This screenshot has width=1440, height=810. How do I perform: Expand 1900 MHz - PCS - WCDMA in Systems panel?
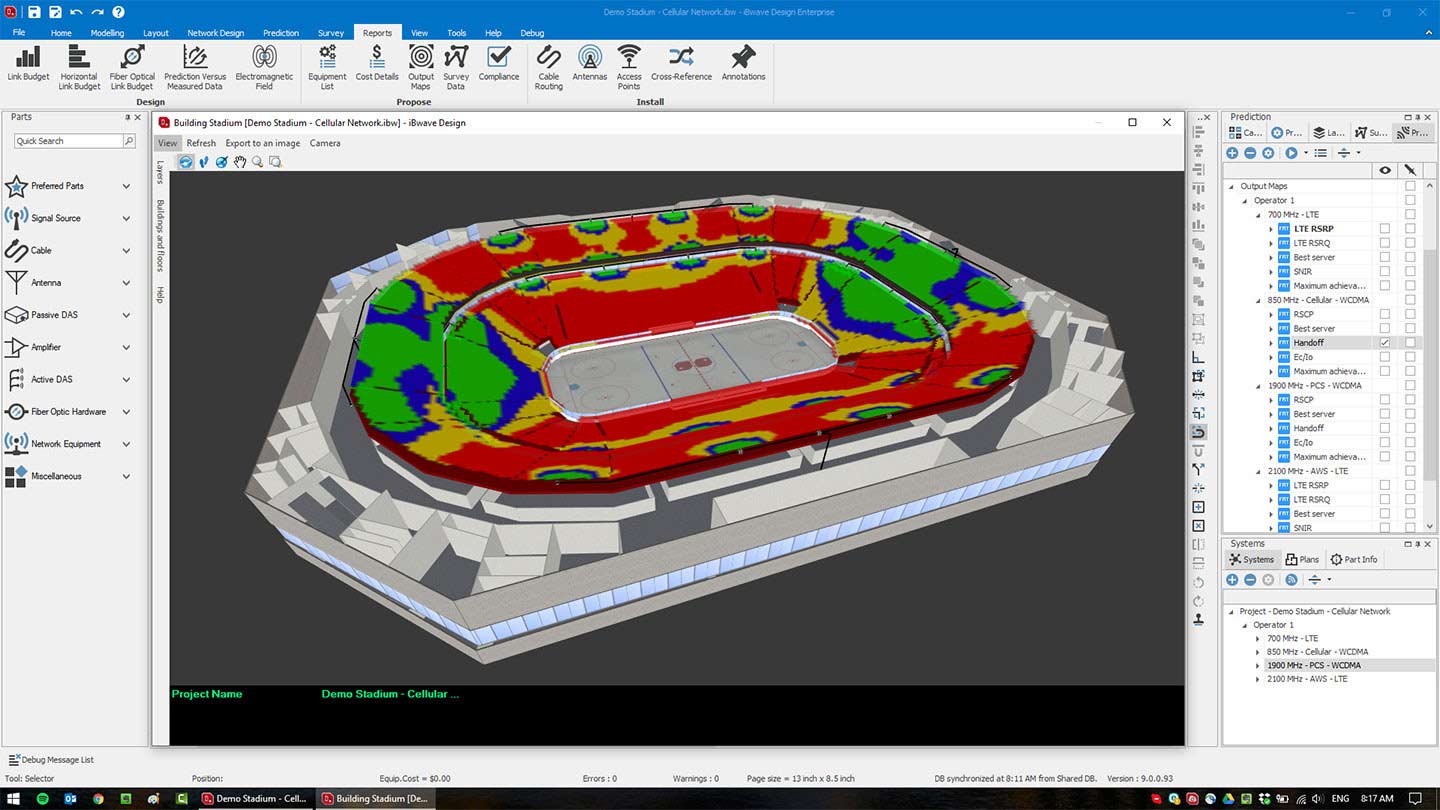[1258, 665]
